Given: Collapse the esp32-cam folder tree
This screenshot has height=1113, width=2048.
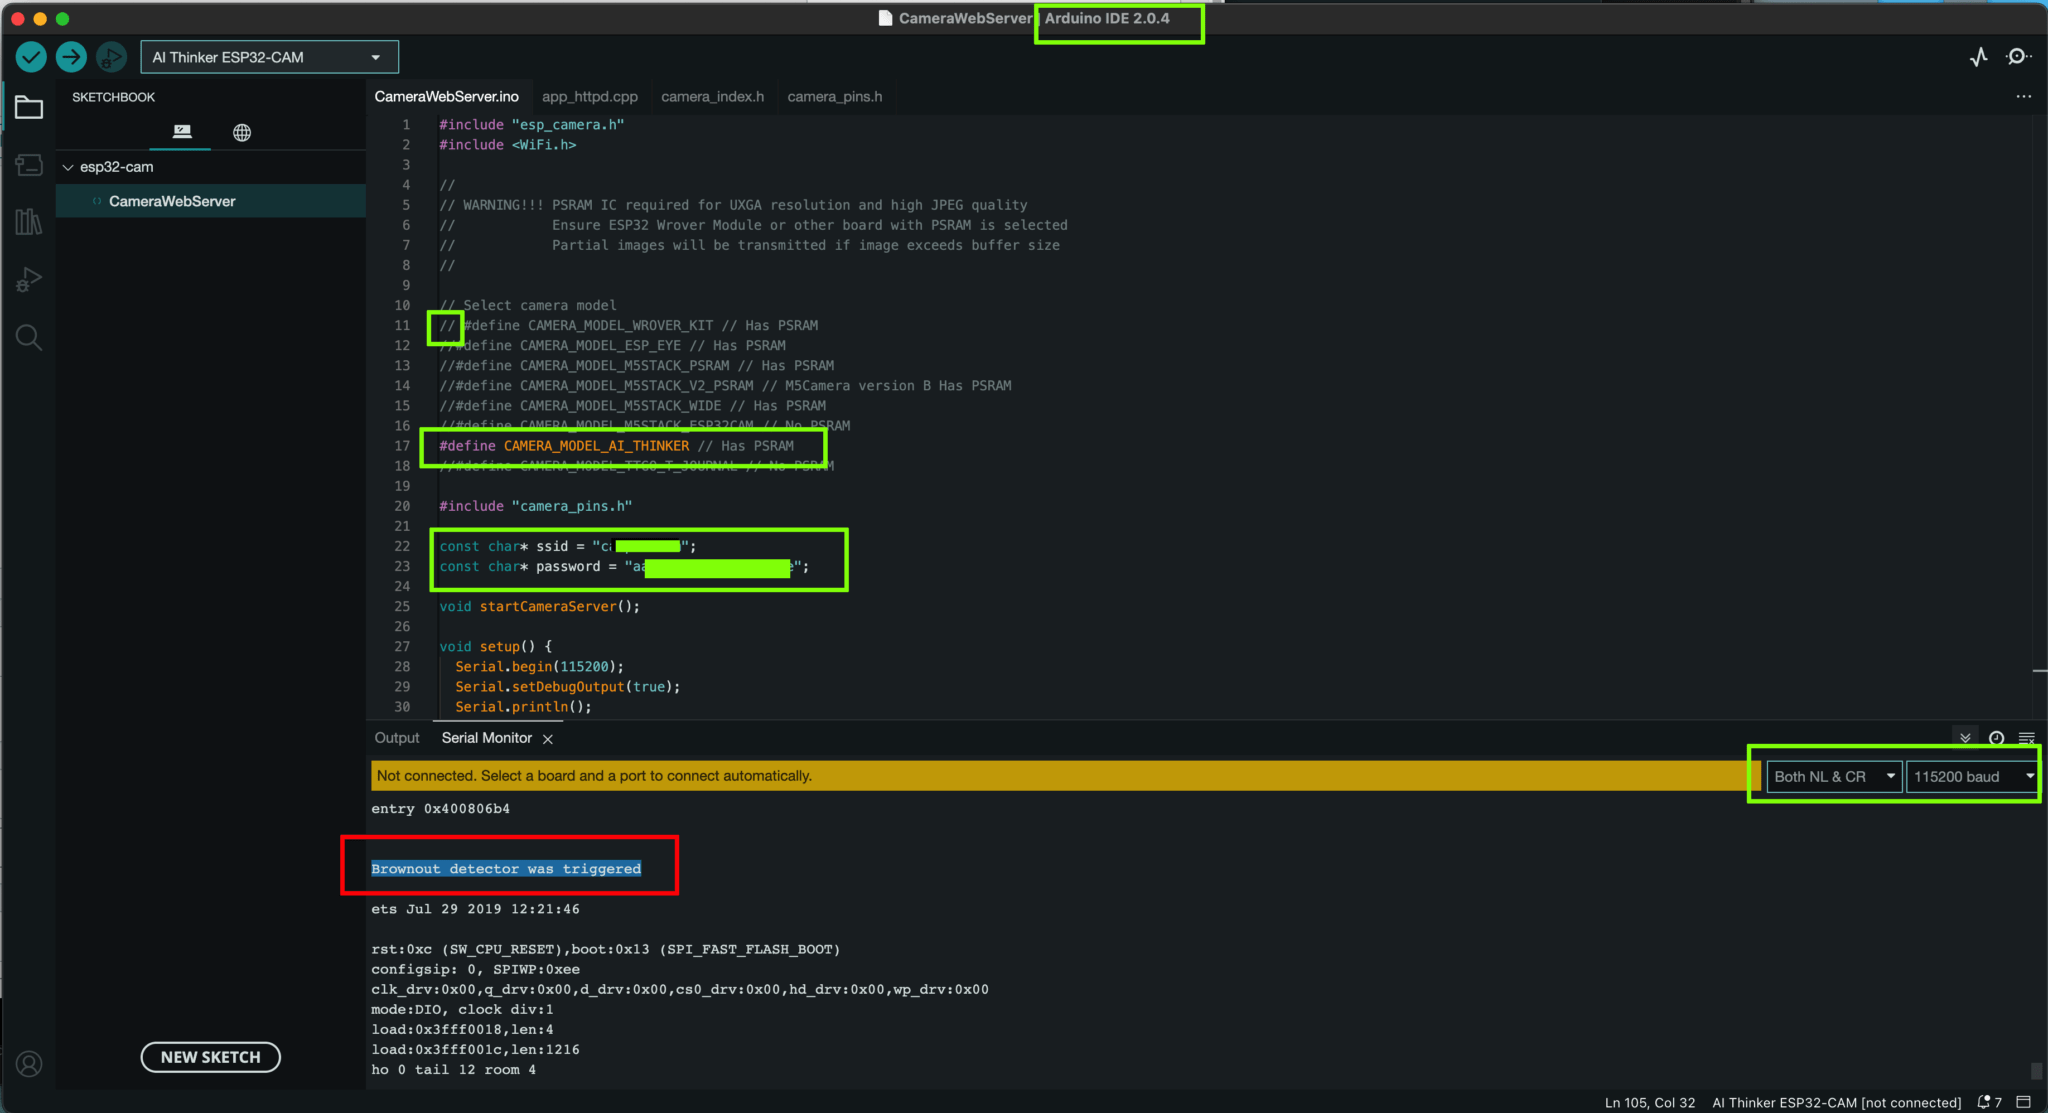Looking at the screenshot, I should 68,167.
